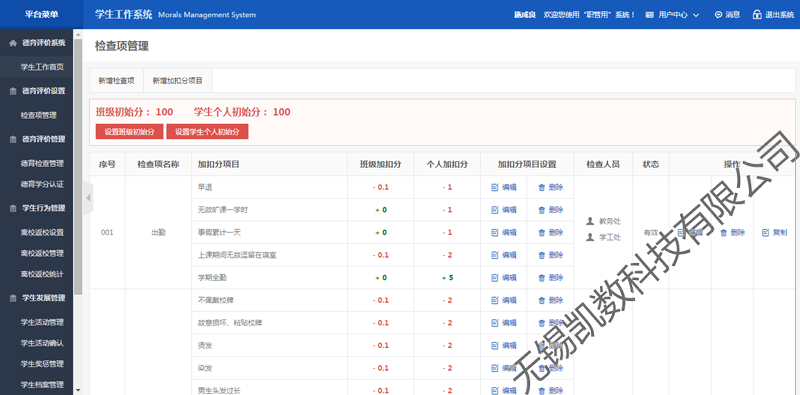
Task: Click the 染发 deduction item name
Action: point(205,368)
